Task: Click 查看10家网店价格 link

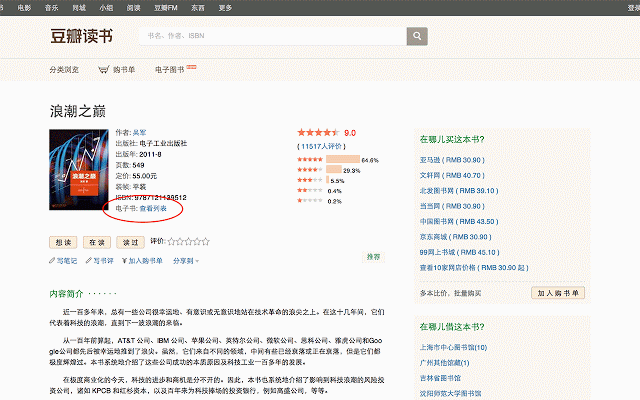Action: [474, 268]
